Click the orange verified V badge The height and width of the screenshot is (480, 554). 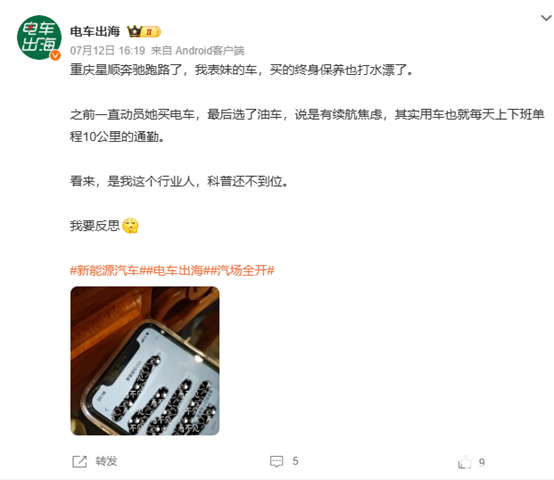(55, 55)
